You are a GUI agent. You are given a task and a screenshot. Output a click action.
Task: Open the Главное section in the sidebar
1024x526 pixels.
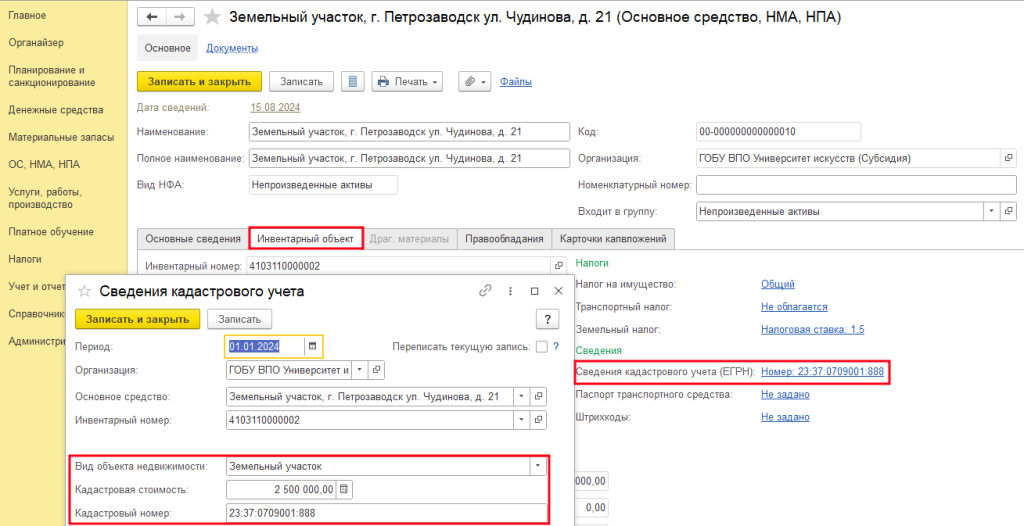coord(27,15)
